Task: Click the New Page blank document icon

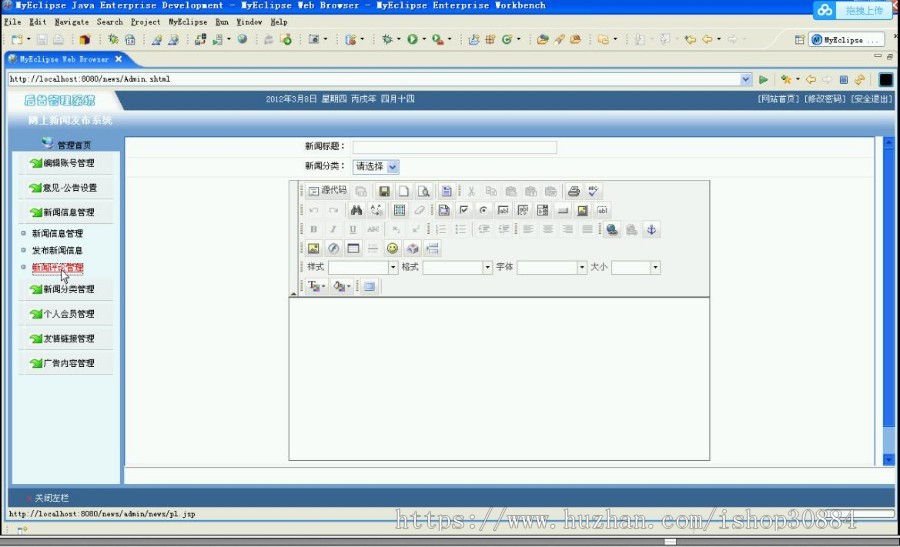Action: tap(404, 191)
